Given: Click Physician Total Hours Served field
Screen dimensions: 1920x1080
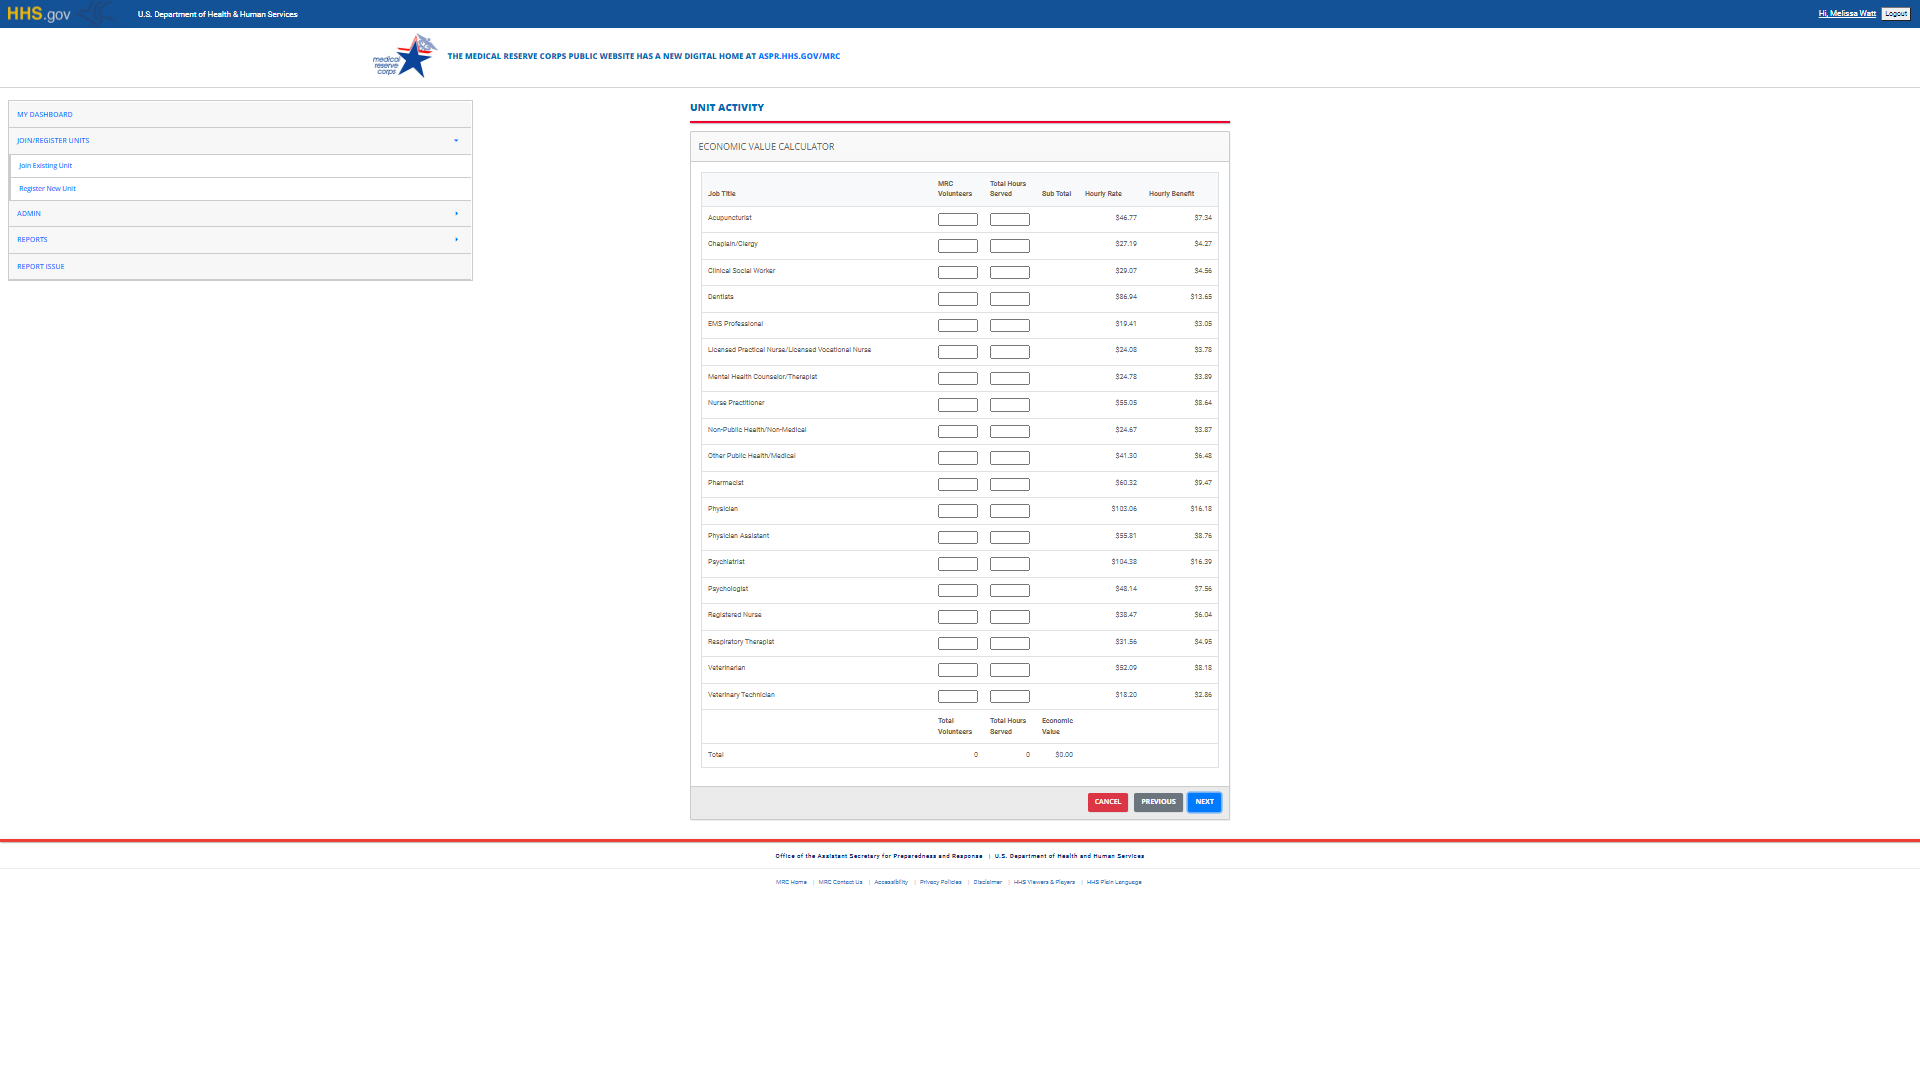Looking at the screenshot, I should [x=1009, y=511].
